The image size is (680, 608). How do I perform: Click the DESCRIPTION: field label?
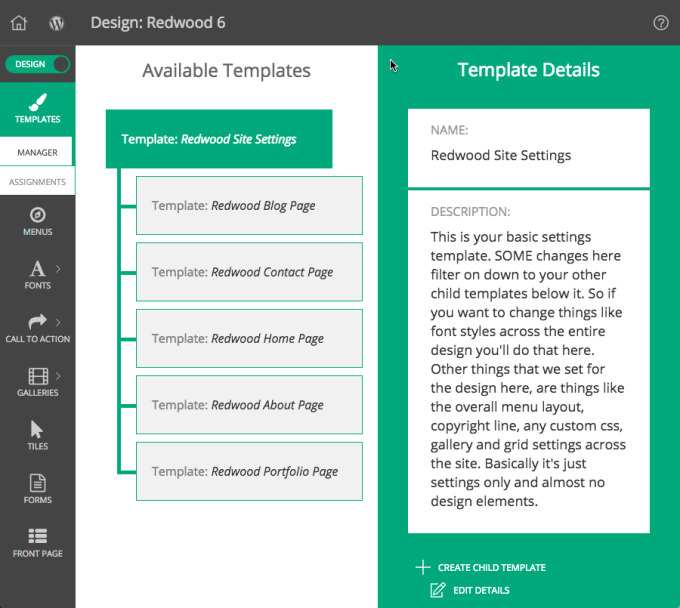point(470,212)
